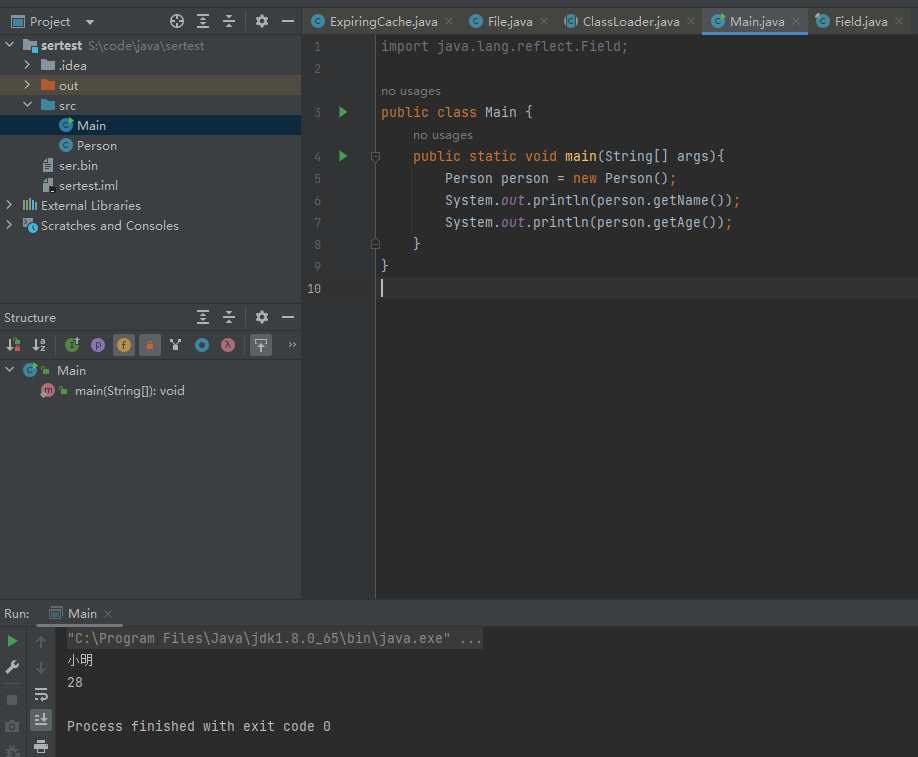Rerun Main with green play button
The height and width of the screenshot is (757, 918).
pos(12,641)
